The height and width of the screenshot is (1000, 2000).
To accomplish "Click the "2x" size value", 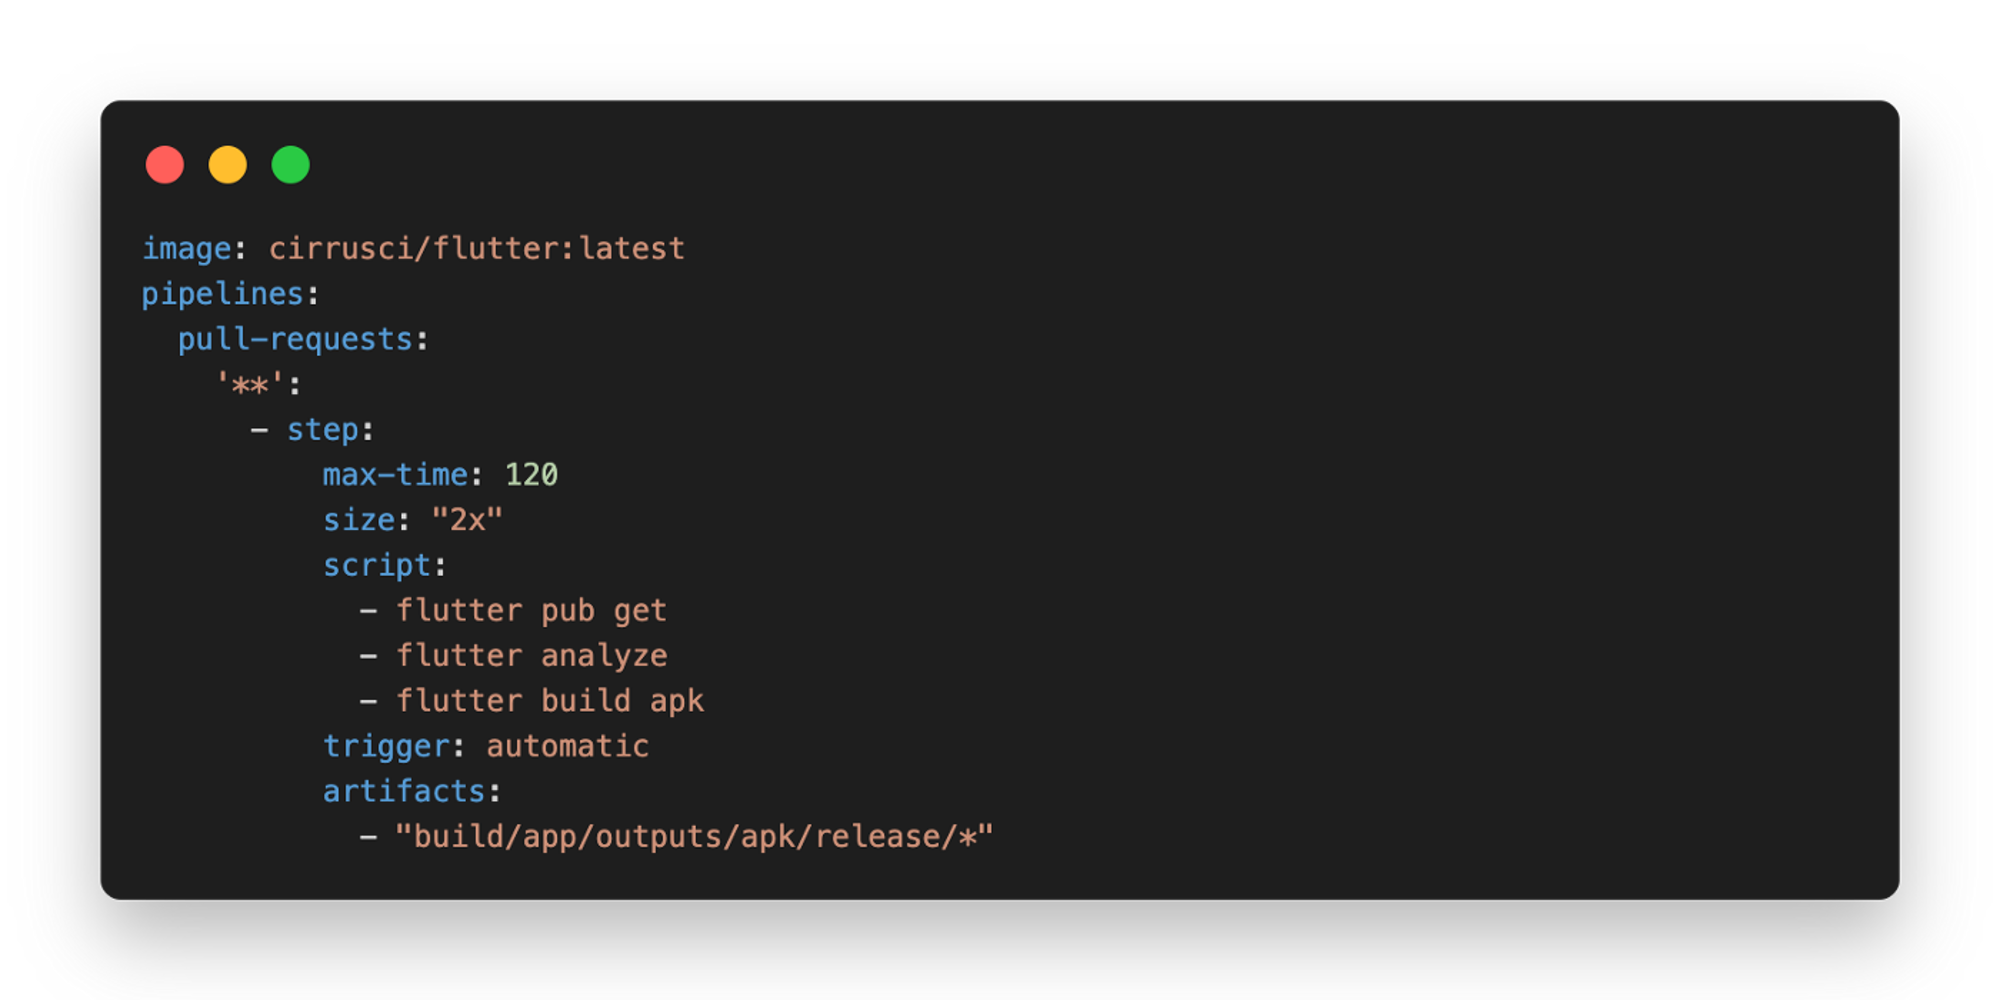I will (467, 520).
